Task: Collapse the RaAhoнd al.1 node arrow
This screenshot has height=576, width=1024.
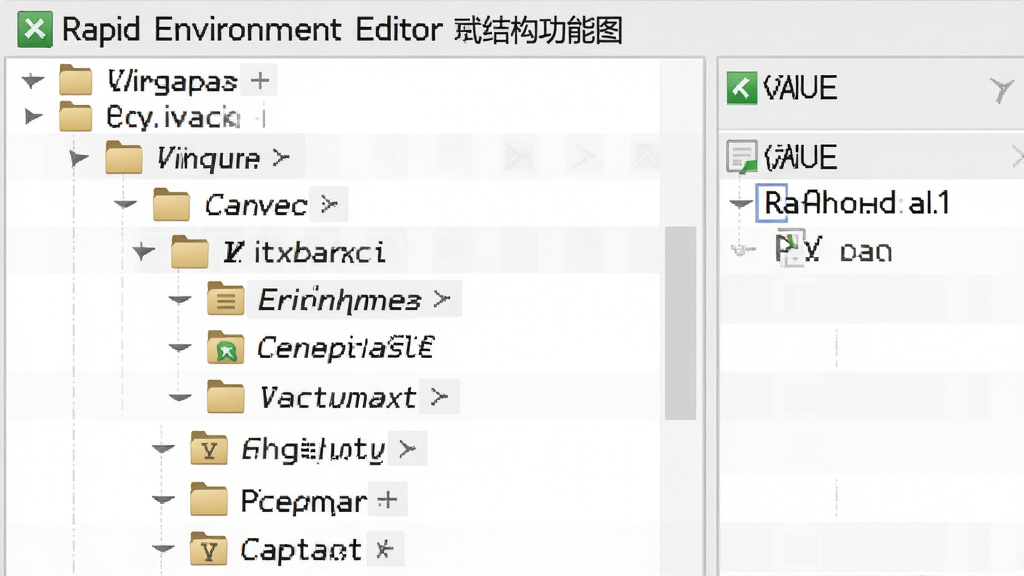Action: tap(741, 203)
